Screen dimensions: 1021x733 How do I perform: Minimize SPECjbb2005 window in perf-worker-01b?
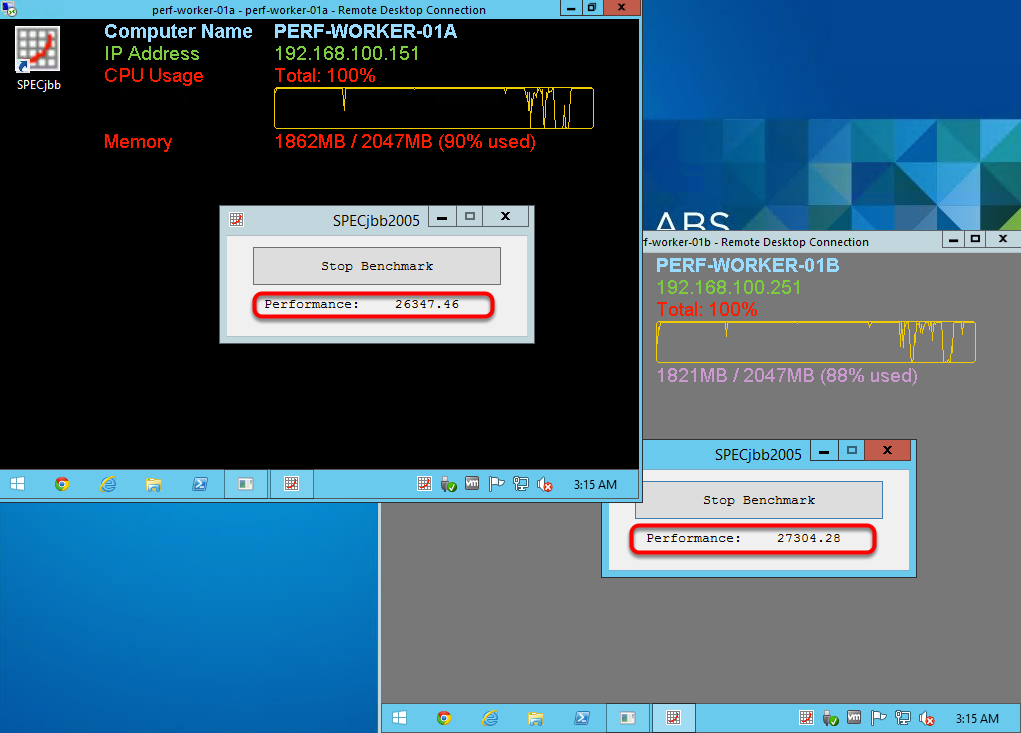click(x=824, y=450)
